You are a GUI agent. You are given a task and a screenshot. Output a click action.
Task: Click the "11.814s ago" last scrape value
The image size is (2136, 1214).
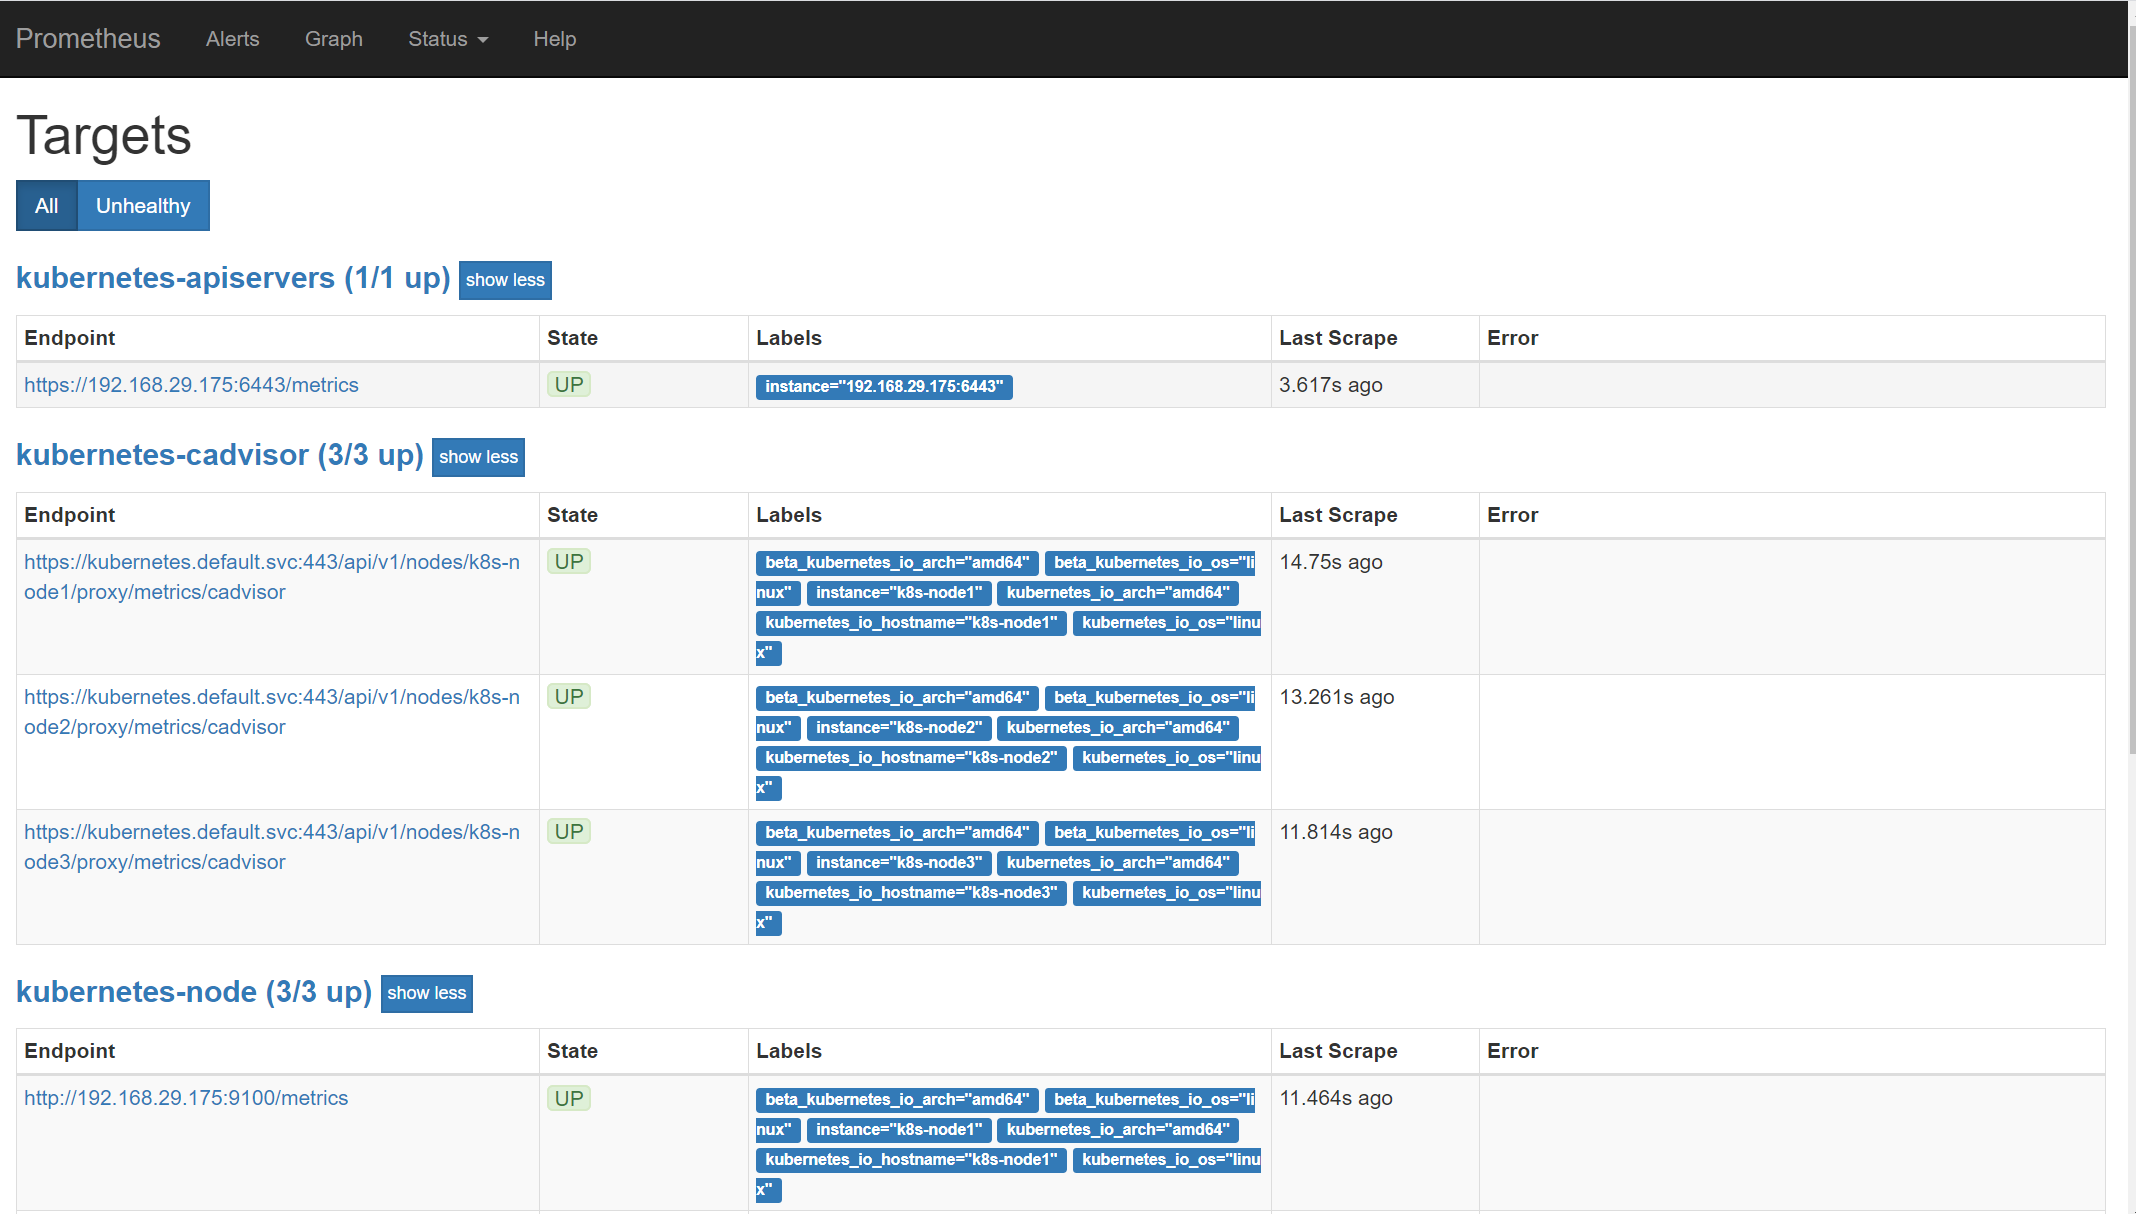click(1336, 832)
